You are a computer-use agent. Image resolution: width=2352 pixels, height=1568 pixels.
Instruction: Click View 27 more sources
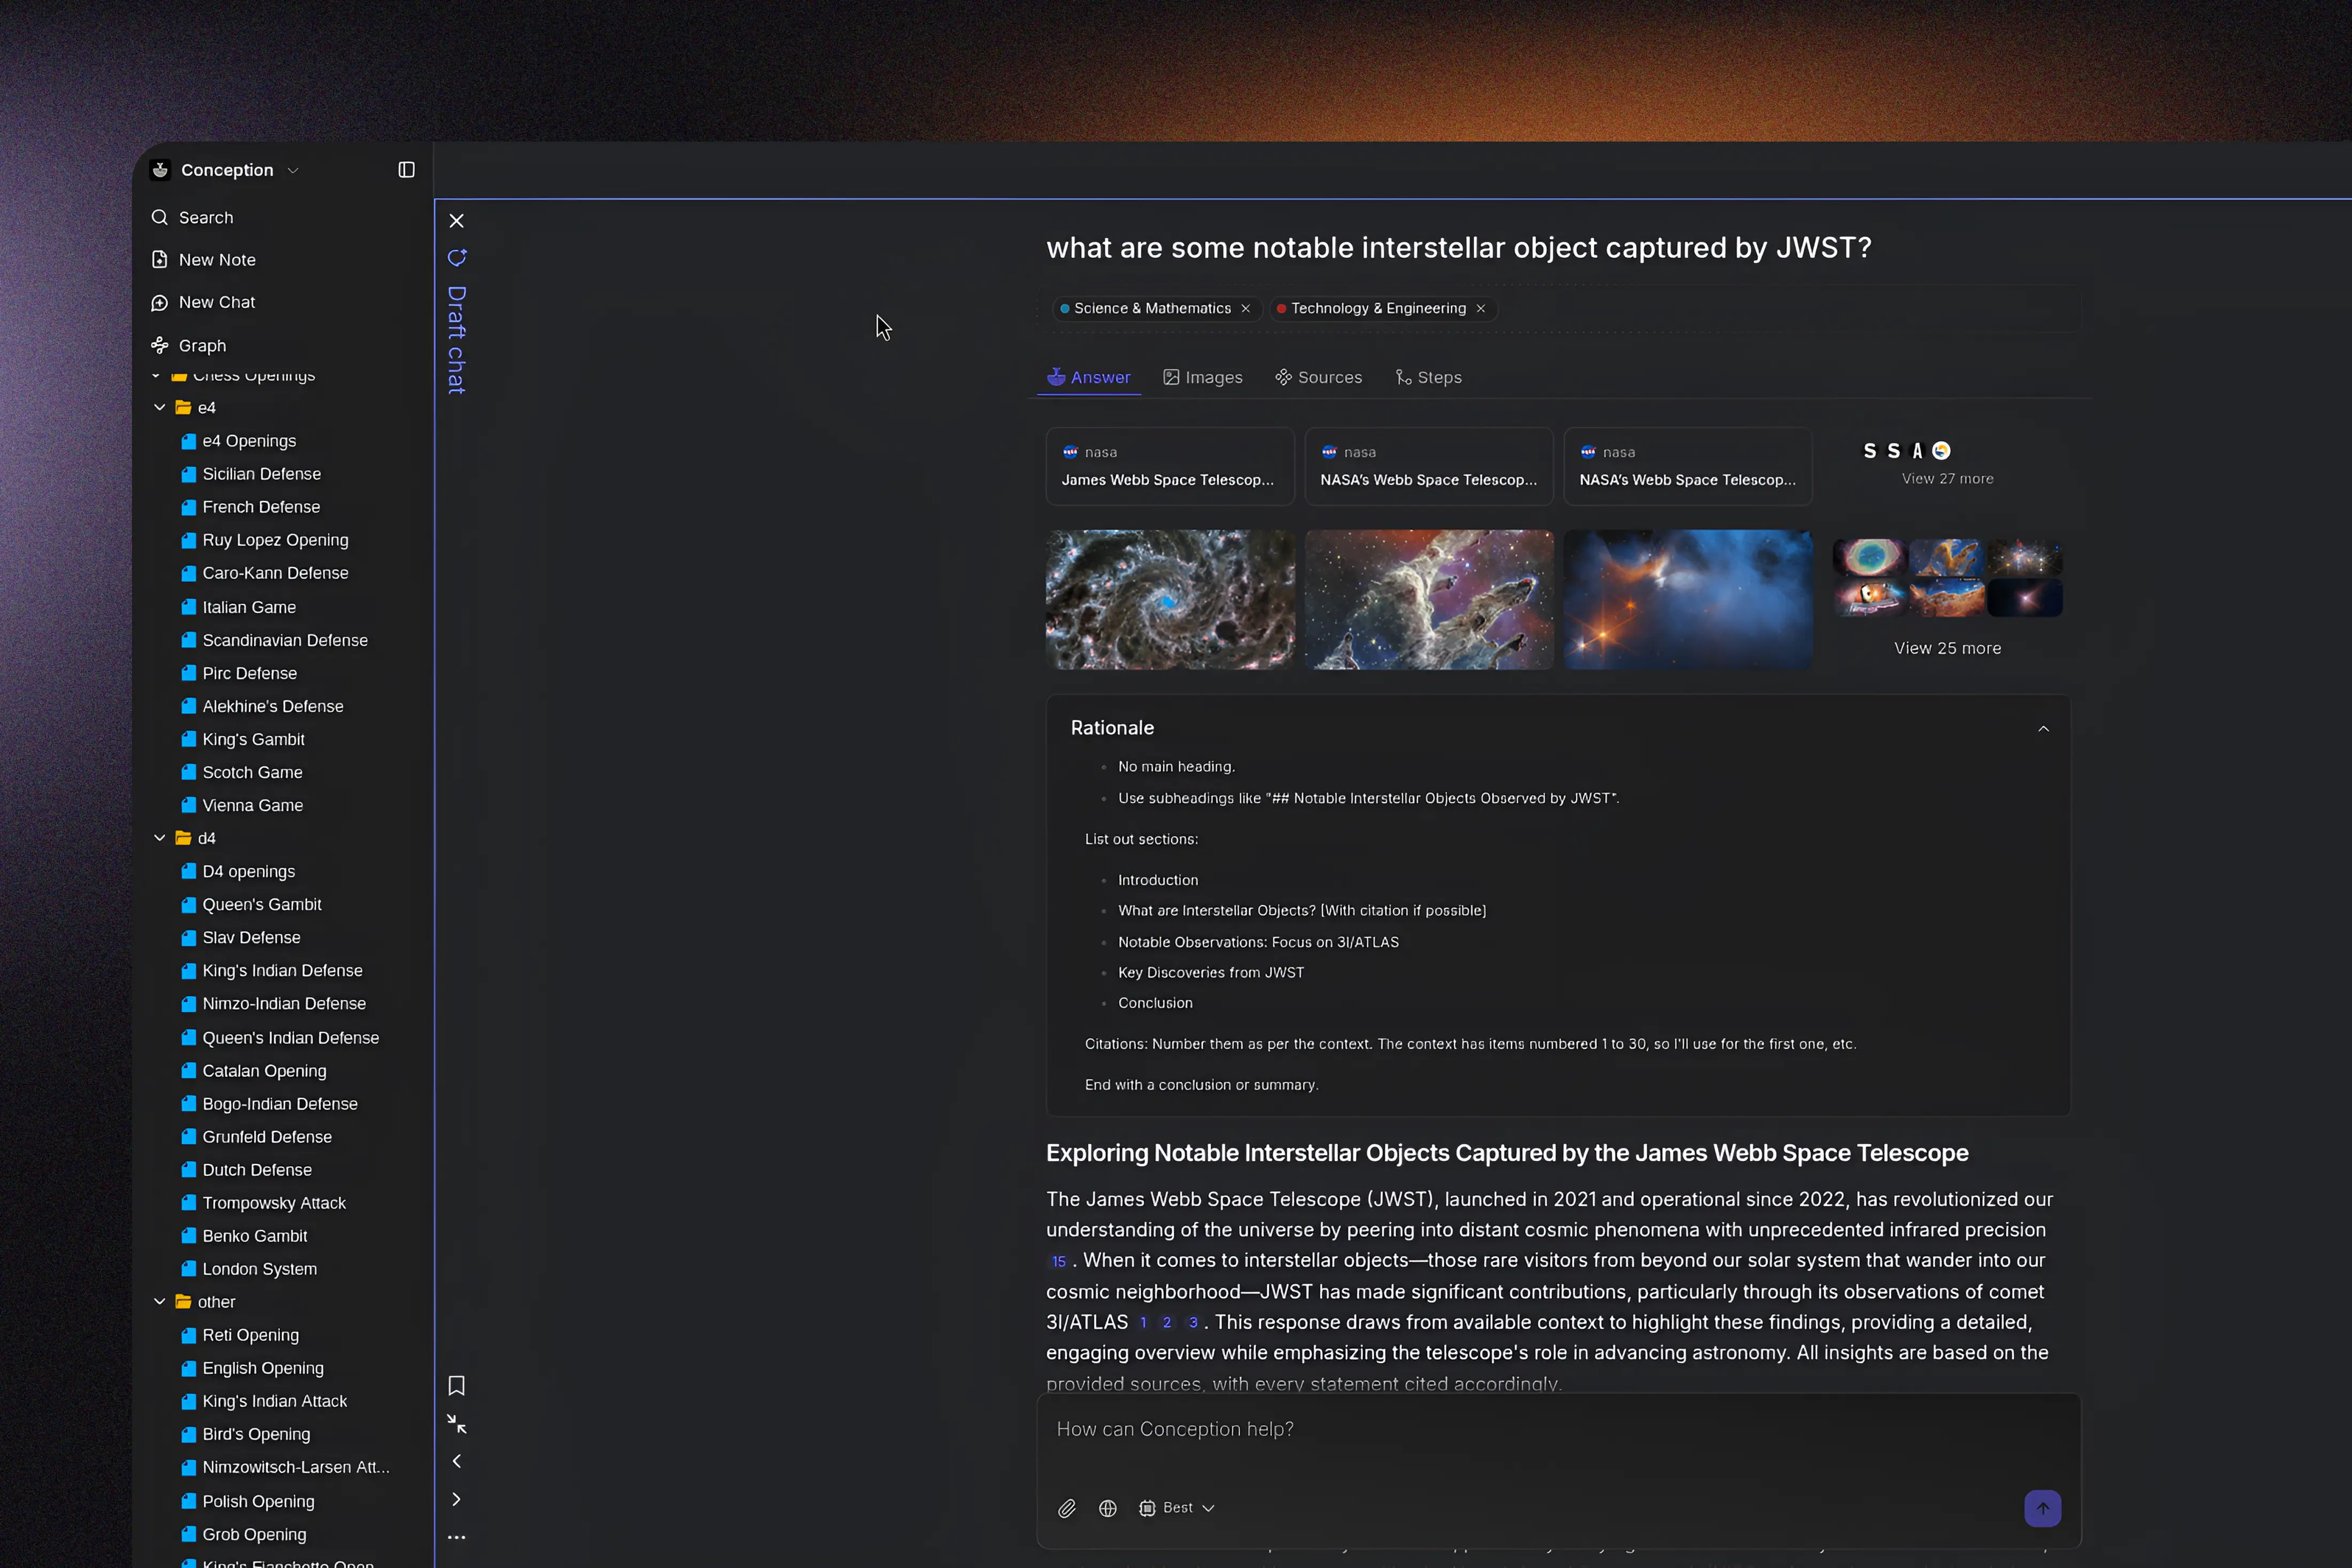tap(1946, 478)
